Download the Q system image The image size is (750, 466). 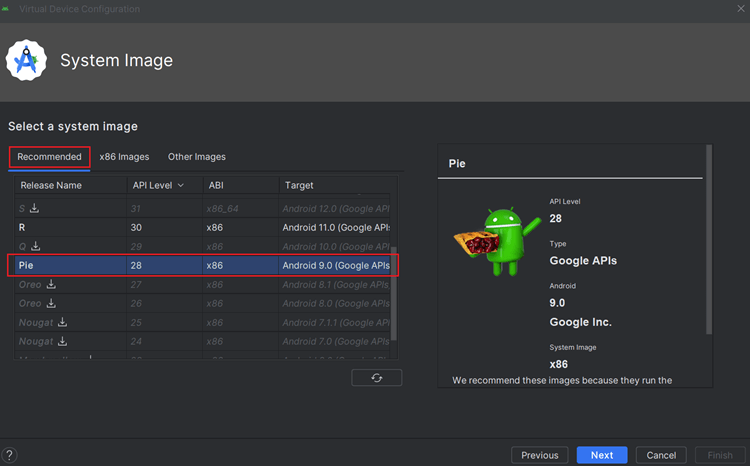point(36,246)
